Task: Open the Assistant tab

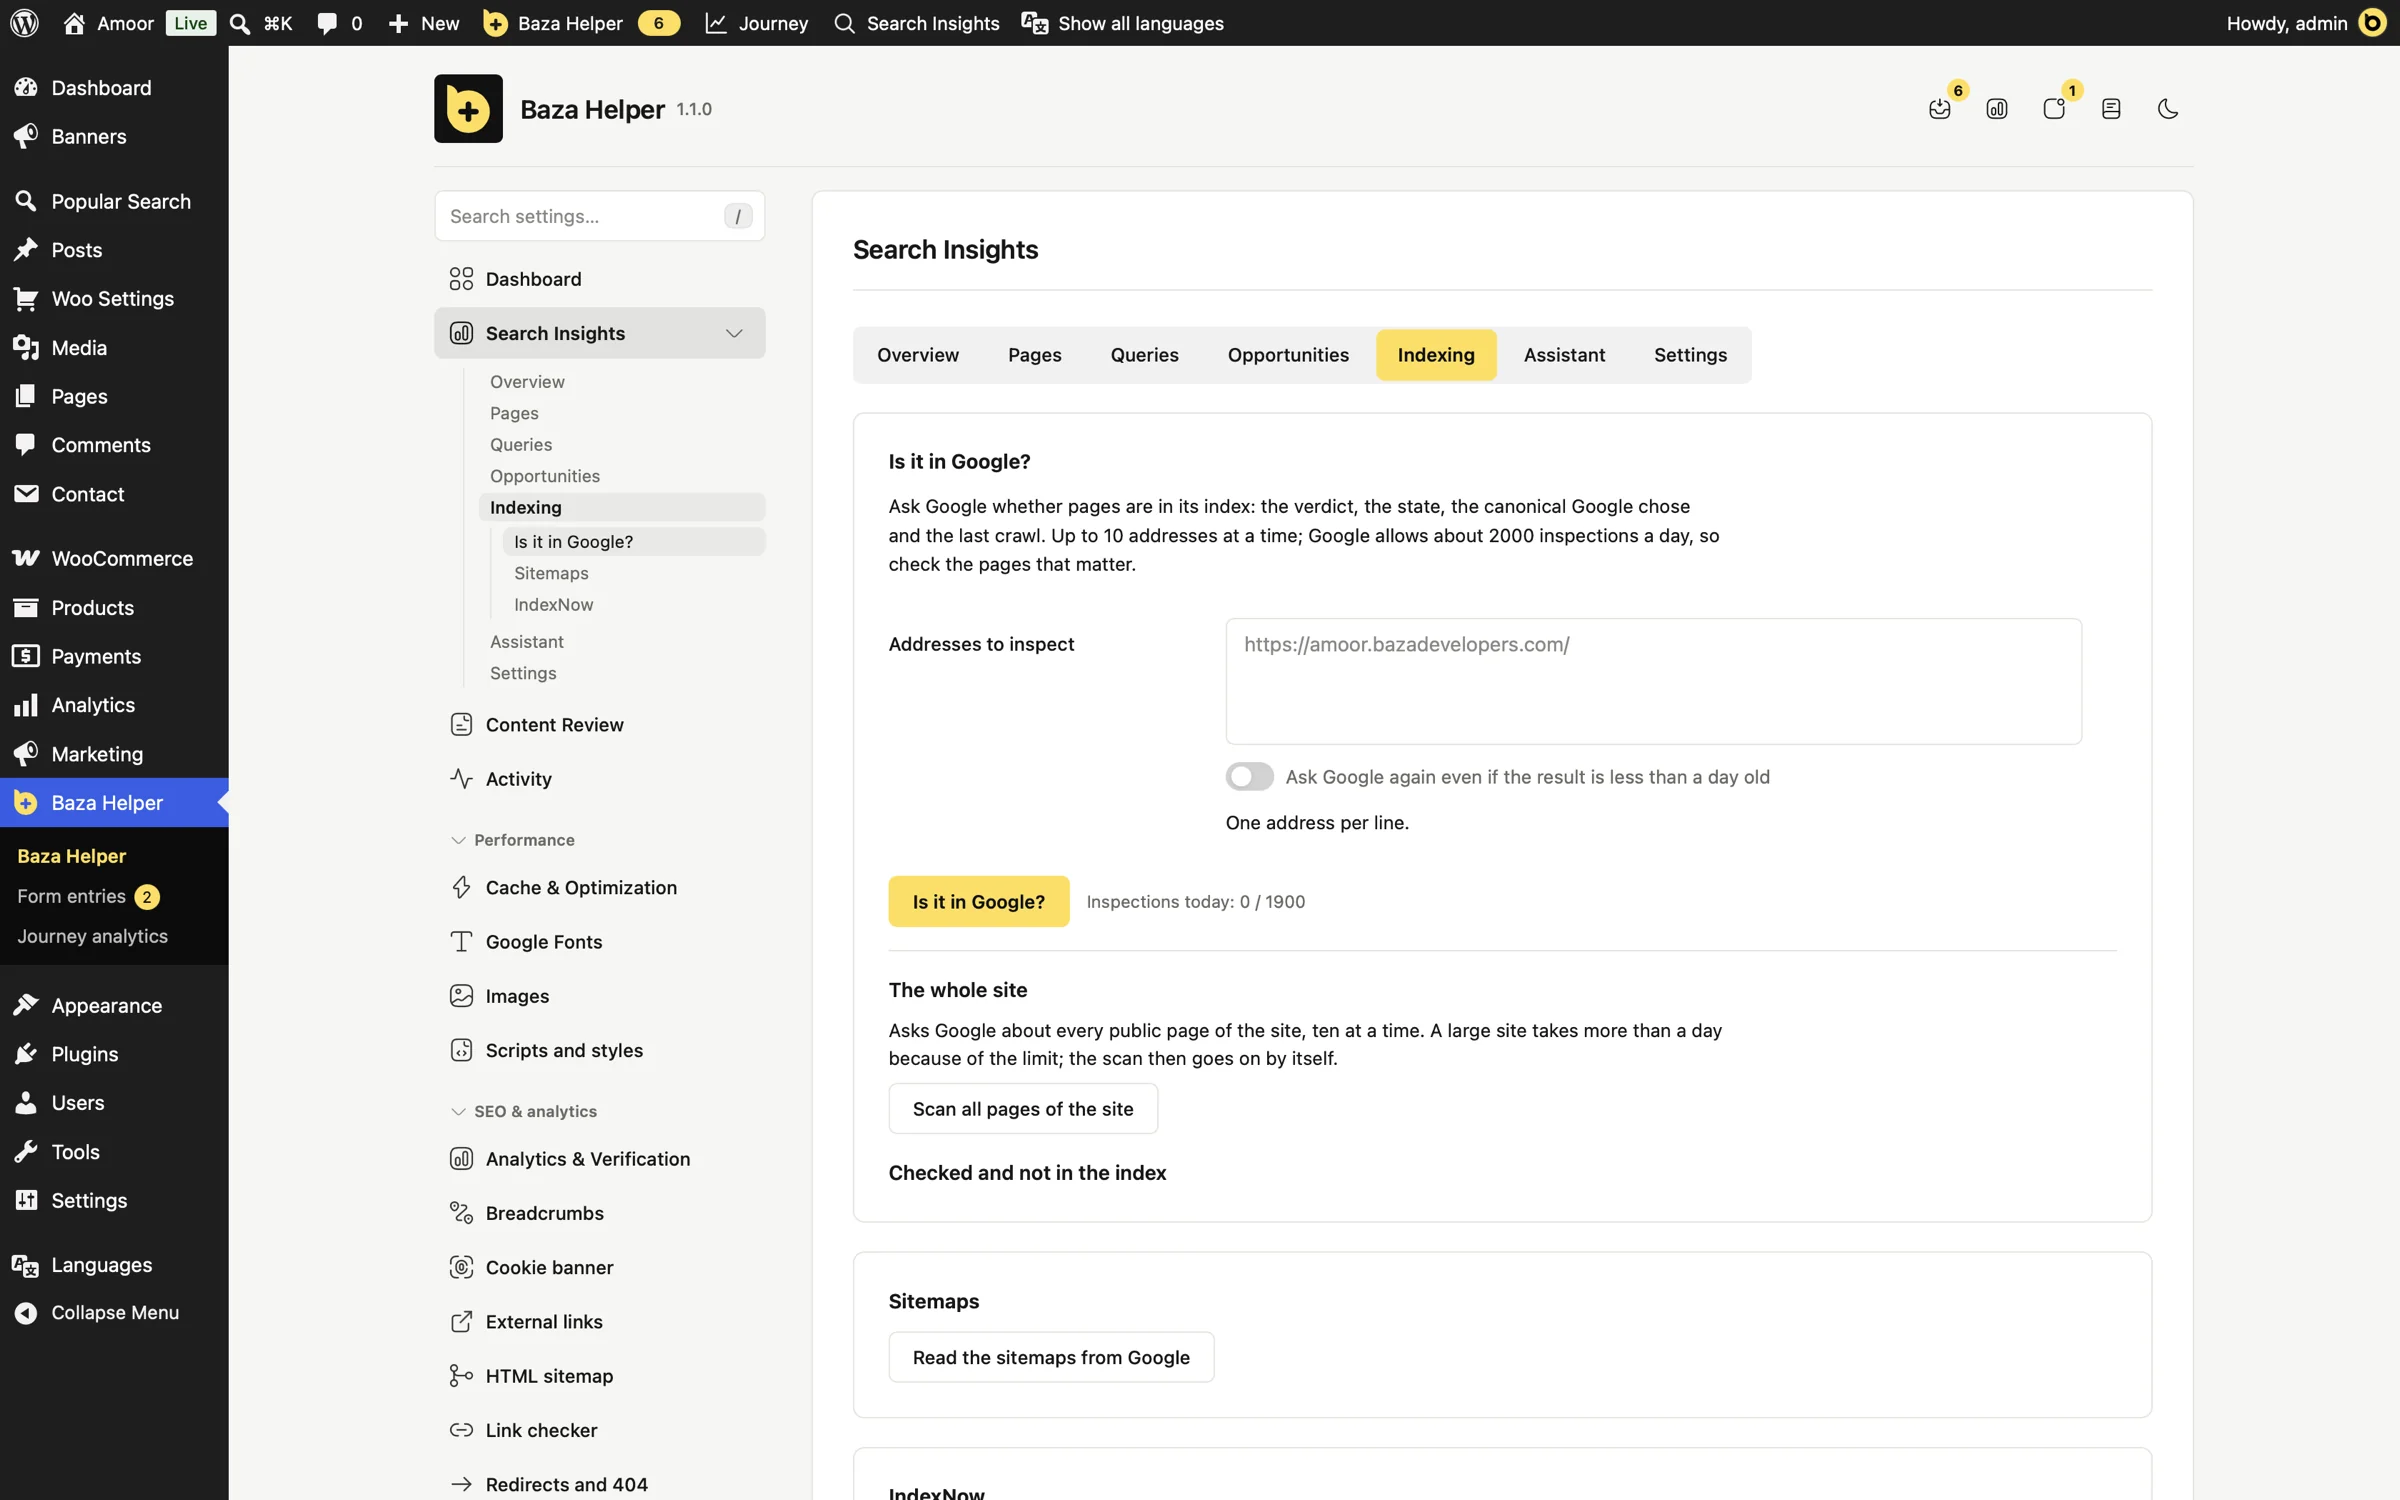Action: click(x=1564, y=355)
